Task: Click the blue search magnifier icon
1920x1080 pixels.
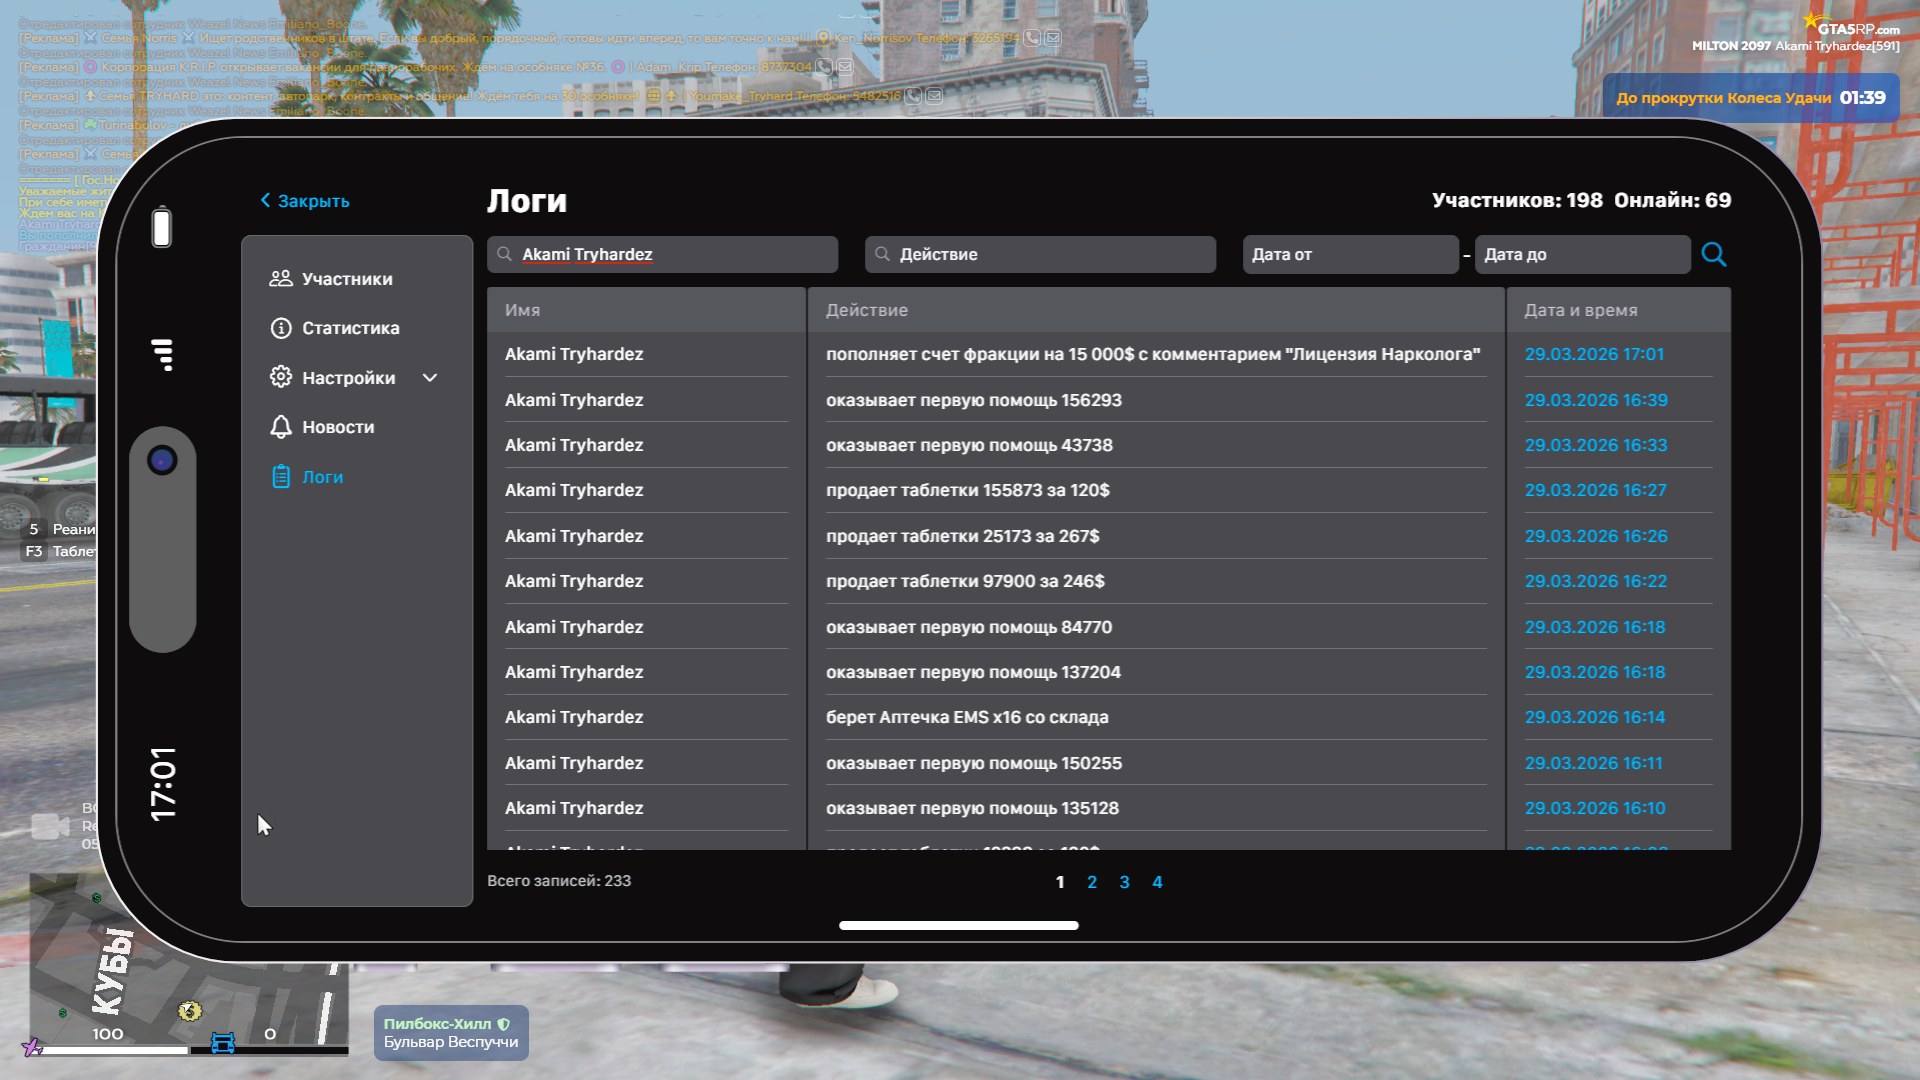Action: coord(1713,254)
